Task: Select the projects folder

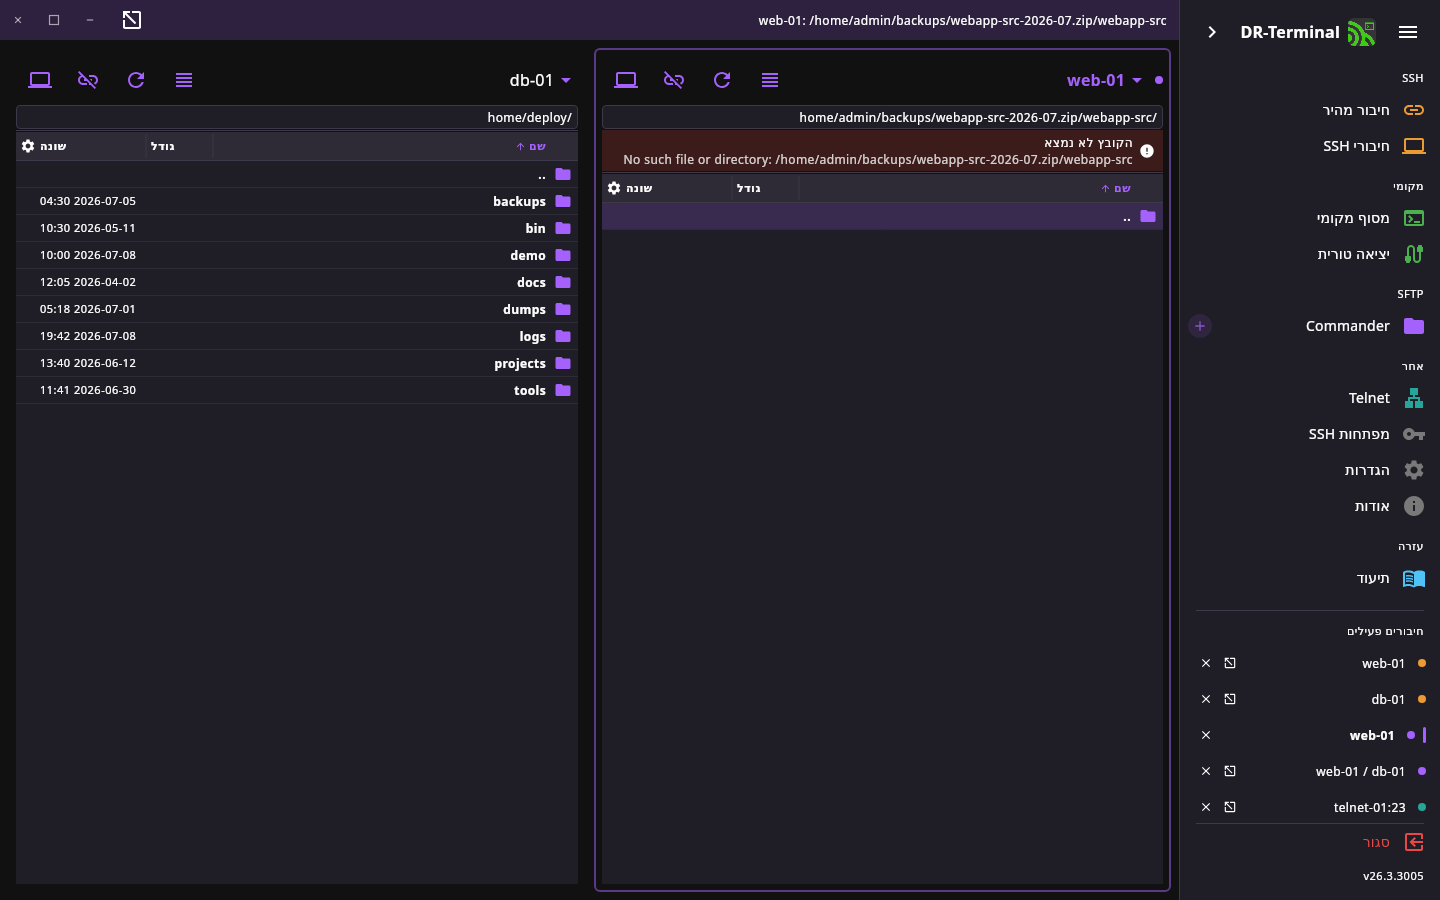Action: (x=297, y=363)
